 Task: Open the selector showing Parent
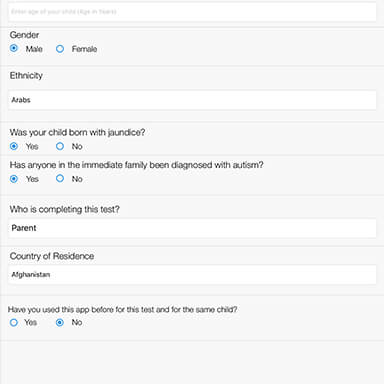192,228
